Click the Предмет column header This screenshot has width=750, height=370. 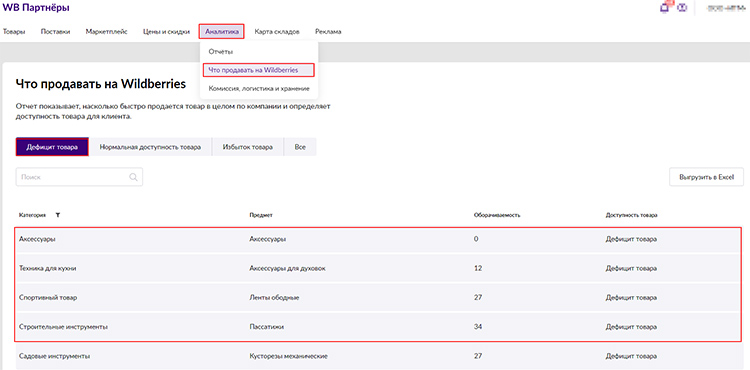pyautogui.click(x=261, y=215)
